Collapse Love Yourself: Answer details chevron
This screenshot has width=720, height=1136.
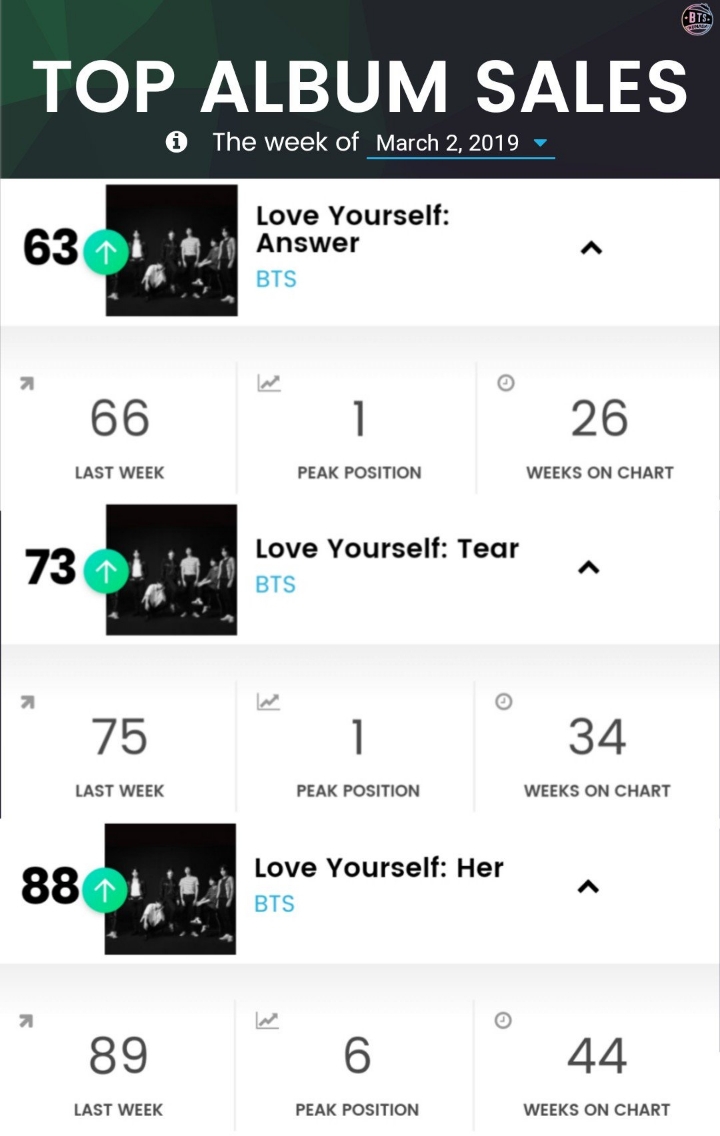point(592,248)
